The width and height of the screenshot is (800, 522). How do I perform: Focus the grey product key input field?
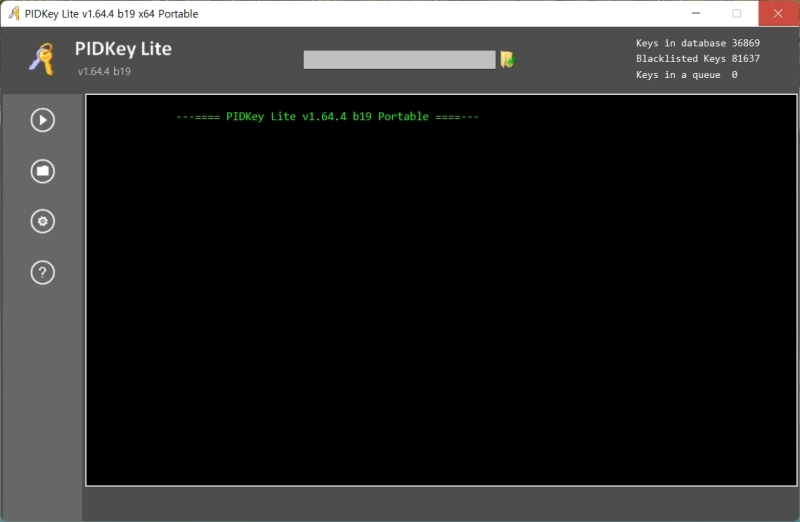click(x=399, y=59)
